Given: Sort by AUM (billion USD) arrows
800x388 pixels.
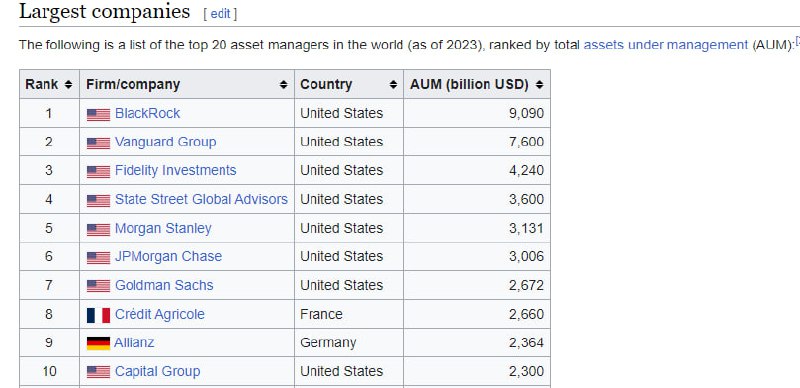Looking at the screenshot, I should click(539, 85).
